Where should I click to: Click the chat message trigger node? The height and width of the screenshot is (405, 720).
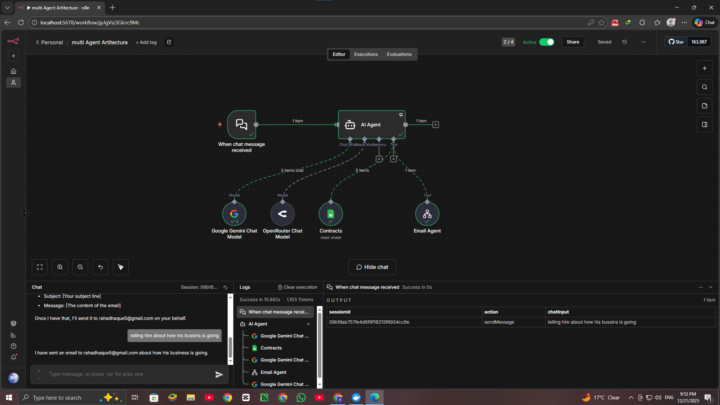coord(241,124)
